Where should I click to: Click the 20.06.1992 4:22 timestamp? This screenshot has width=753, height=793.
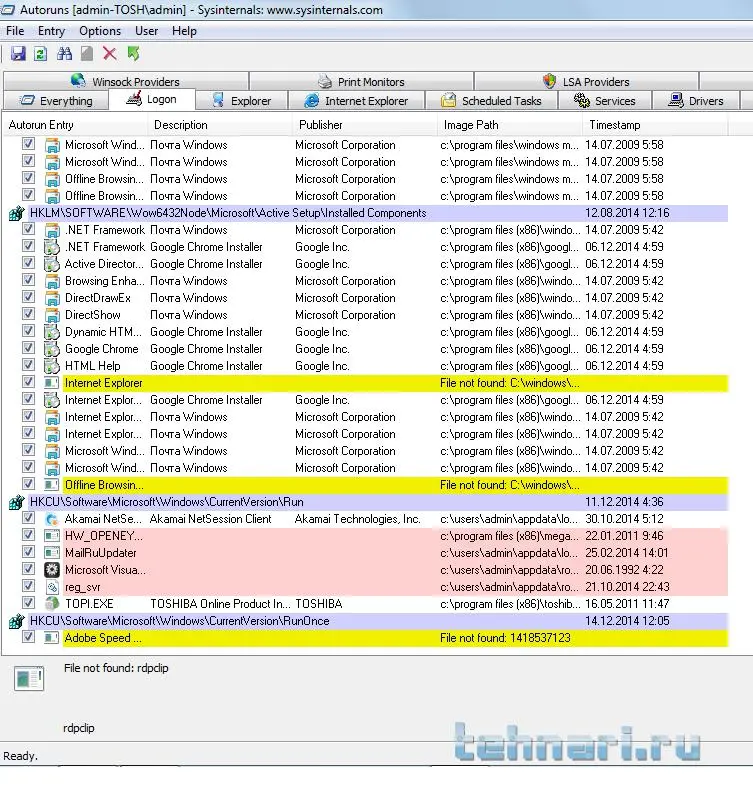[x=627, y=570]
